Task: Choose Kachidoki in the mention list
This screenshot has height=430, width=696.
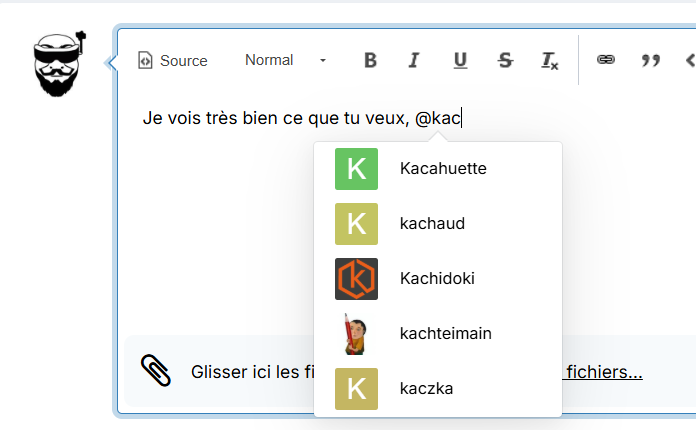Action: (436, 279)
